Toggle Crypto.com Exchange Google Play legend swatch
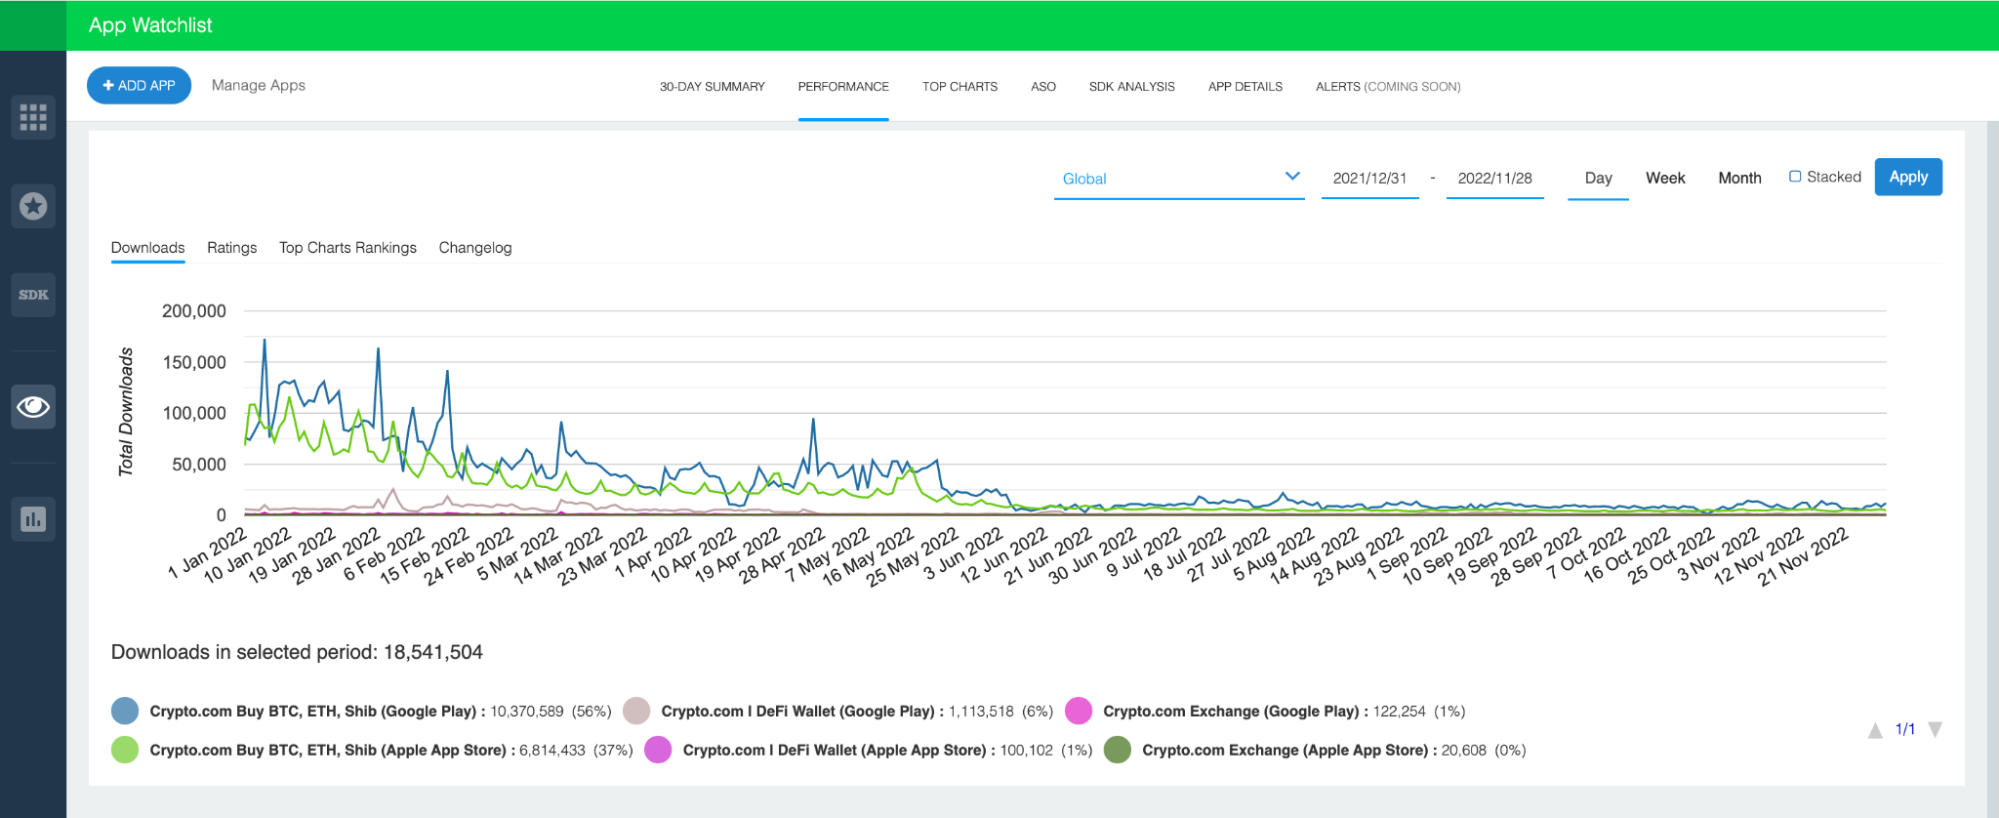Viewport: 1999px width, 818px height. click(x=1079, y=711)
